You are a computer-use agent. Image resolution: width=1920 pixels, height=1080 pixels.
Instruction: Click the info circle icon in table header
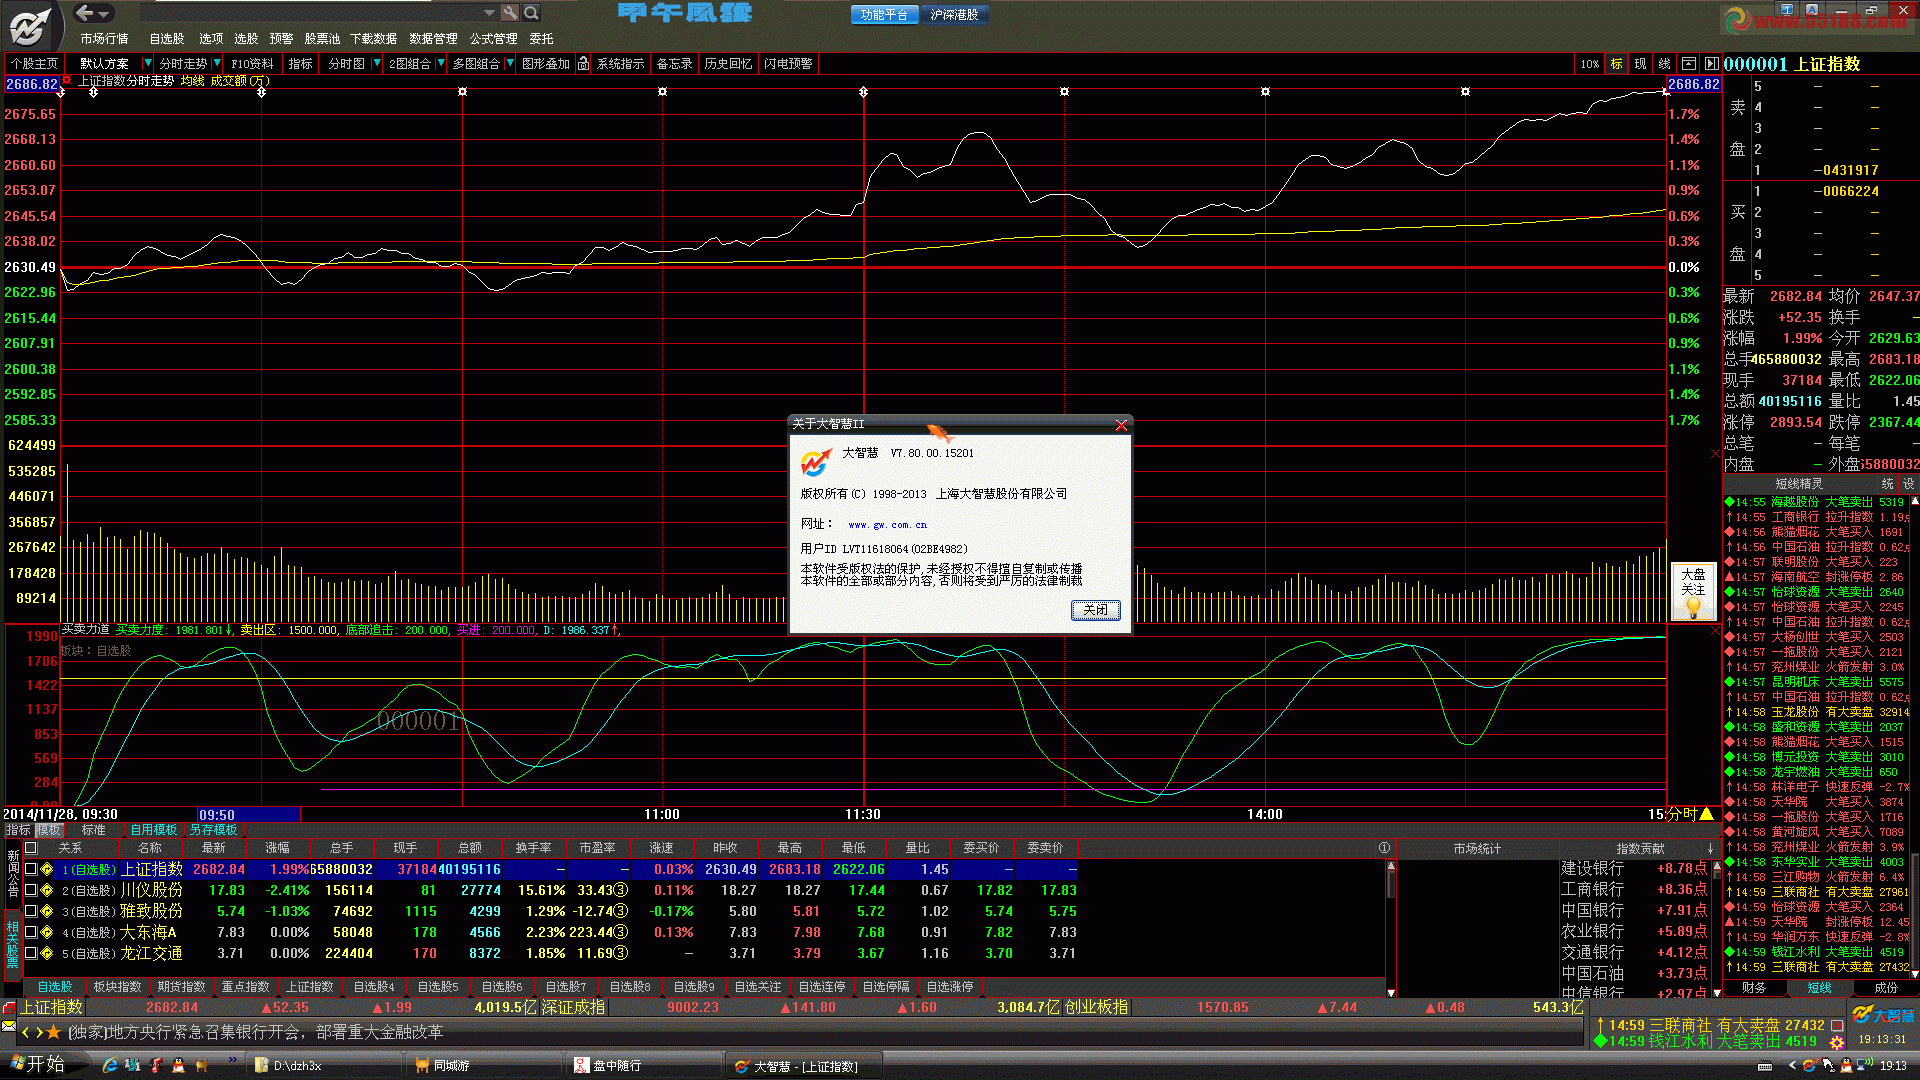1384,848
